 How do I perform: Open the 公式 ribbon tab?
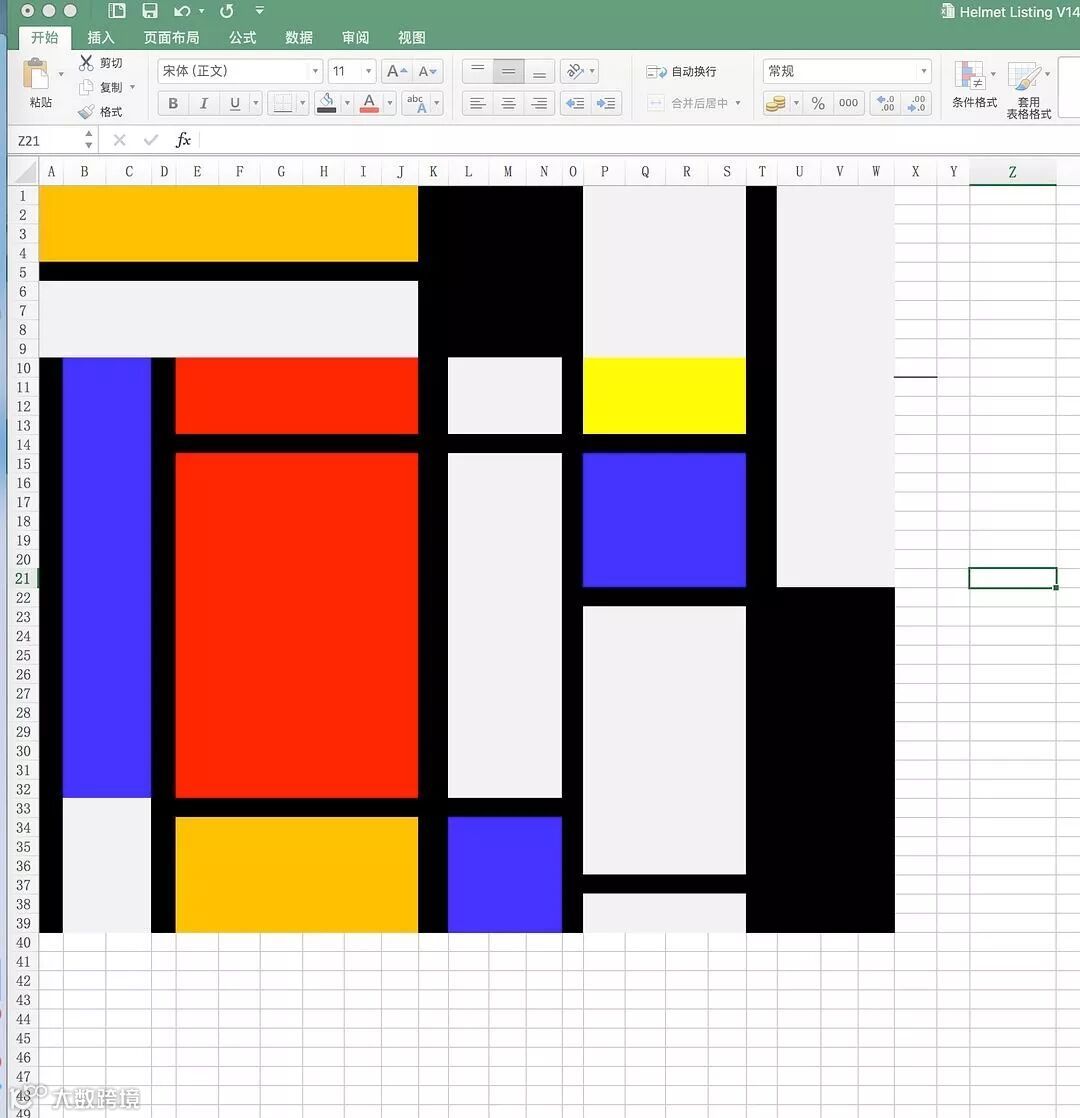click(242, 38)
